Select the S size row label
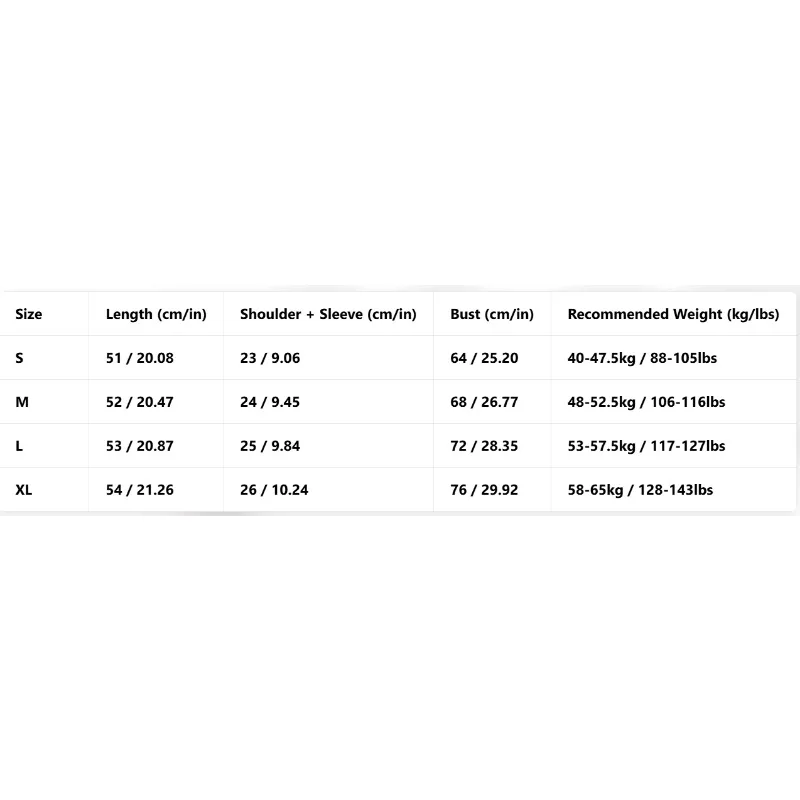The image size is (800, 800). 19,358
